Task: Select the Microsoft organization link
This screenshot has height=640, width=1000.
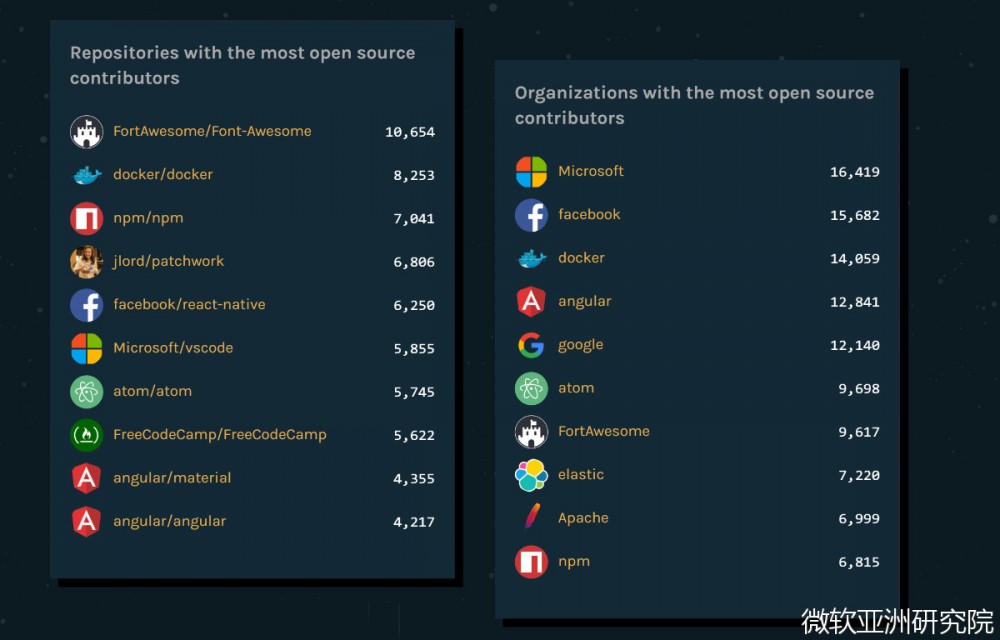Action: tap(591, 171)
